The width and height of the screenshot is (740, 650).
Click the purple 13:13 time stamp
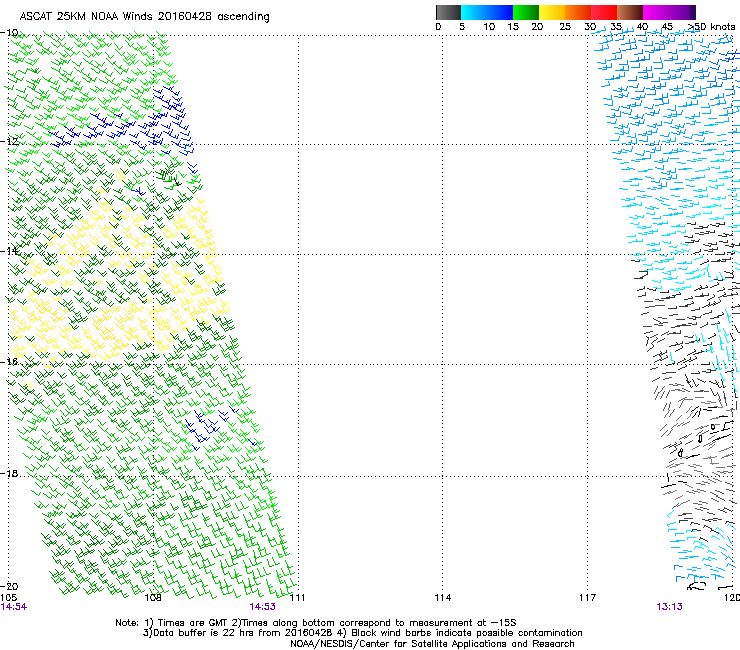(x=669, y=607)
